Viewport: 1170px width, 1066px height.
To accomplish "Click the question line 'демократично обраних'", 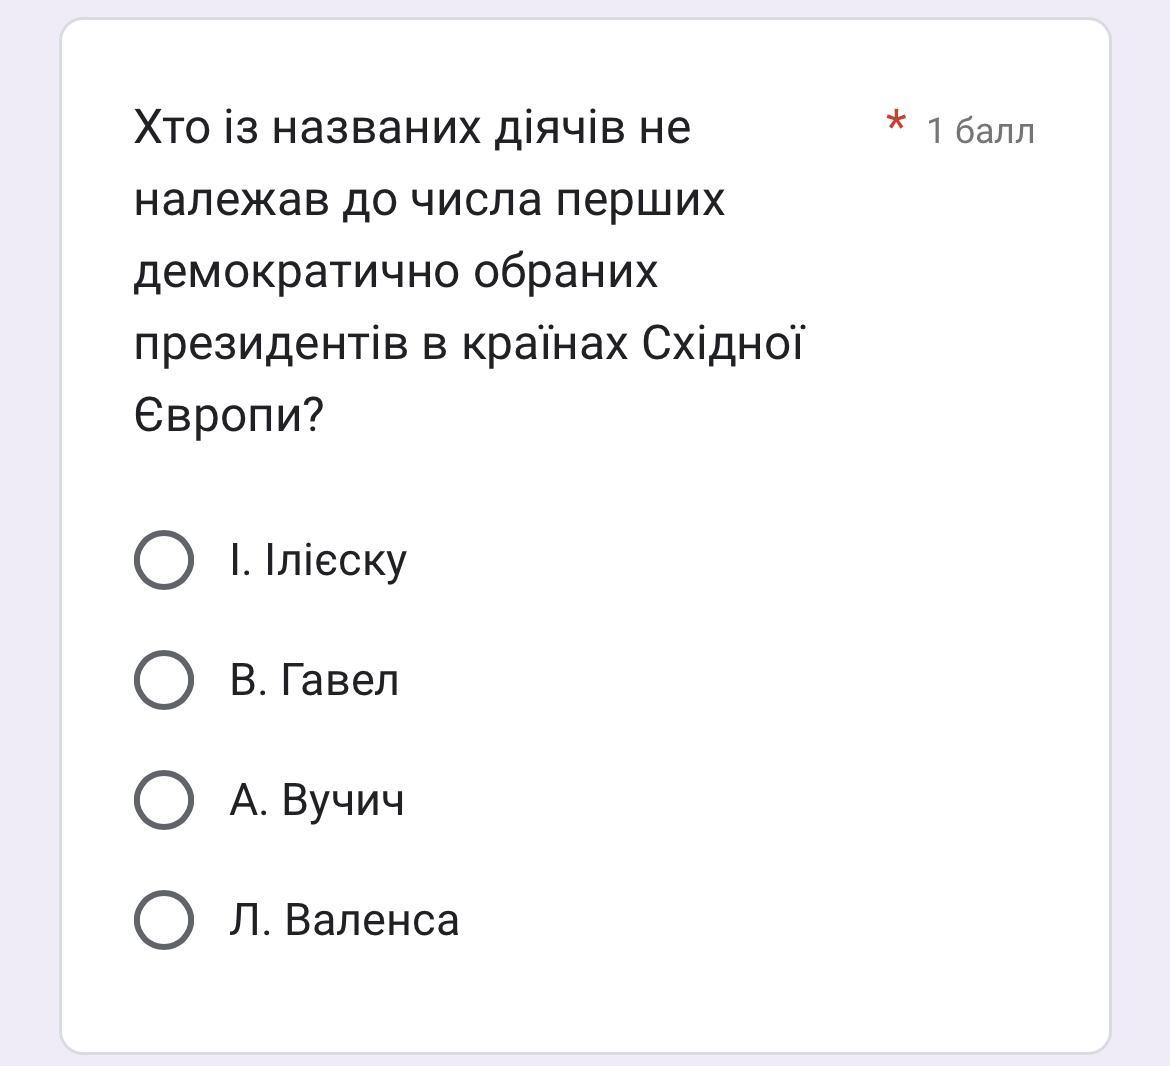I will 396,272.
